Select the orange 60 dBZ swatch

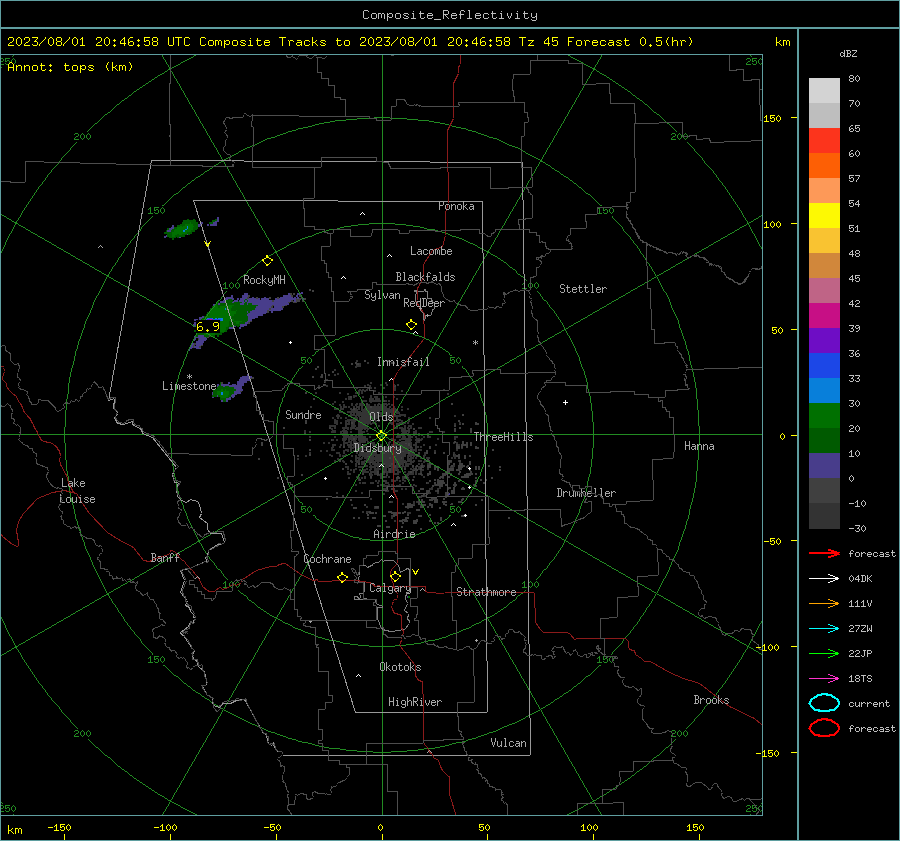[x=824, y=165]
